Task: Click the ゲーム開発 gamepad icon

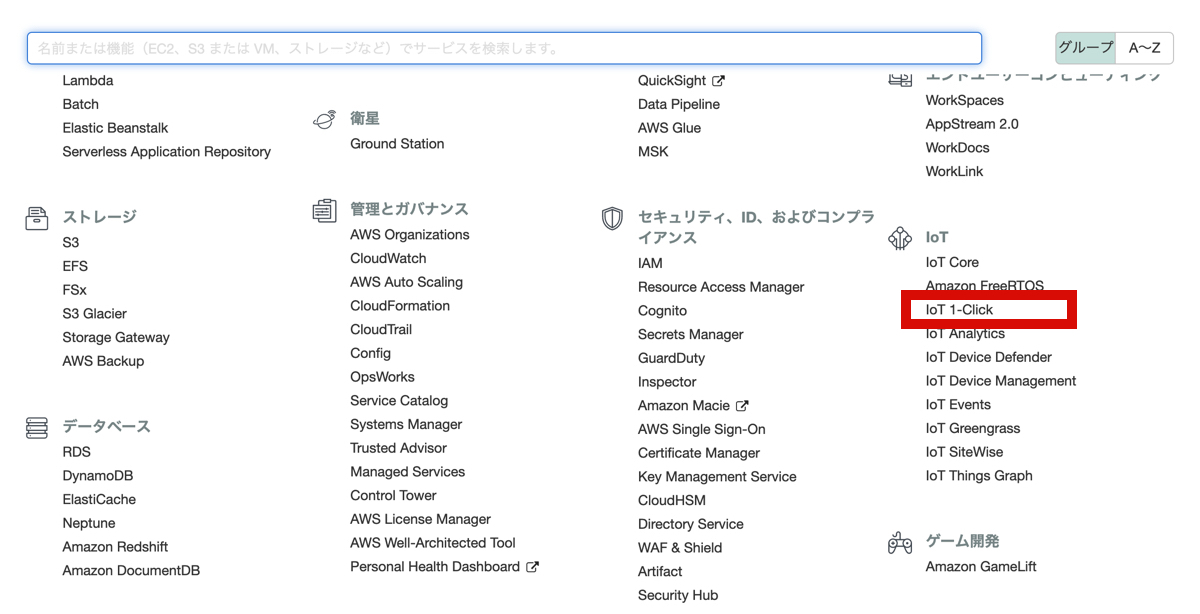Action: point(899,543)
